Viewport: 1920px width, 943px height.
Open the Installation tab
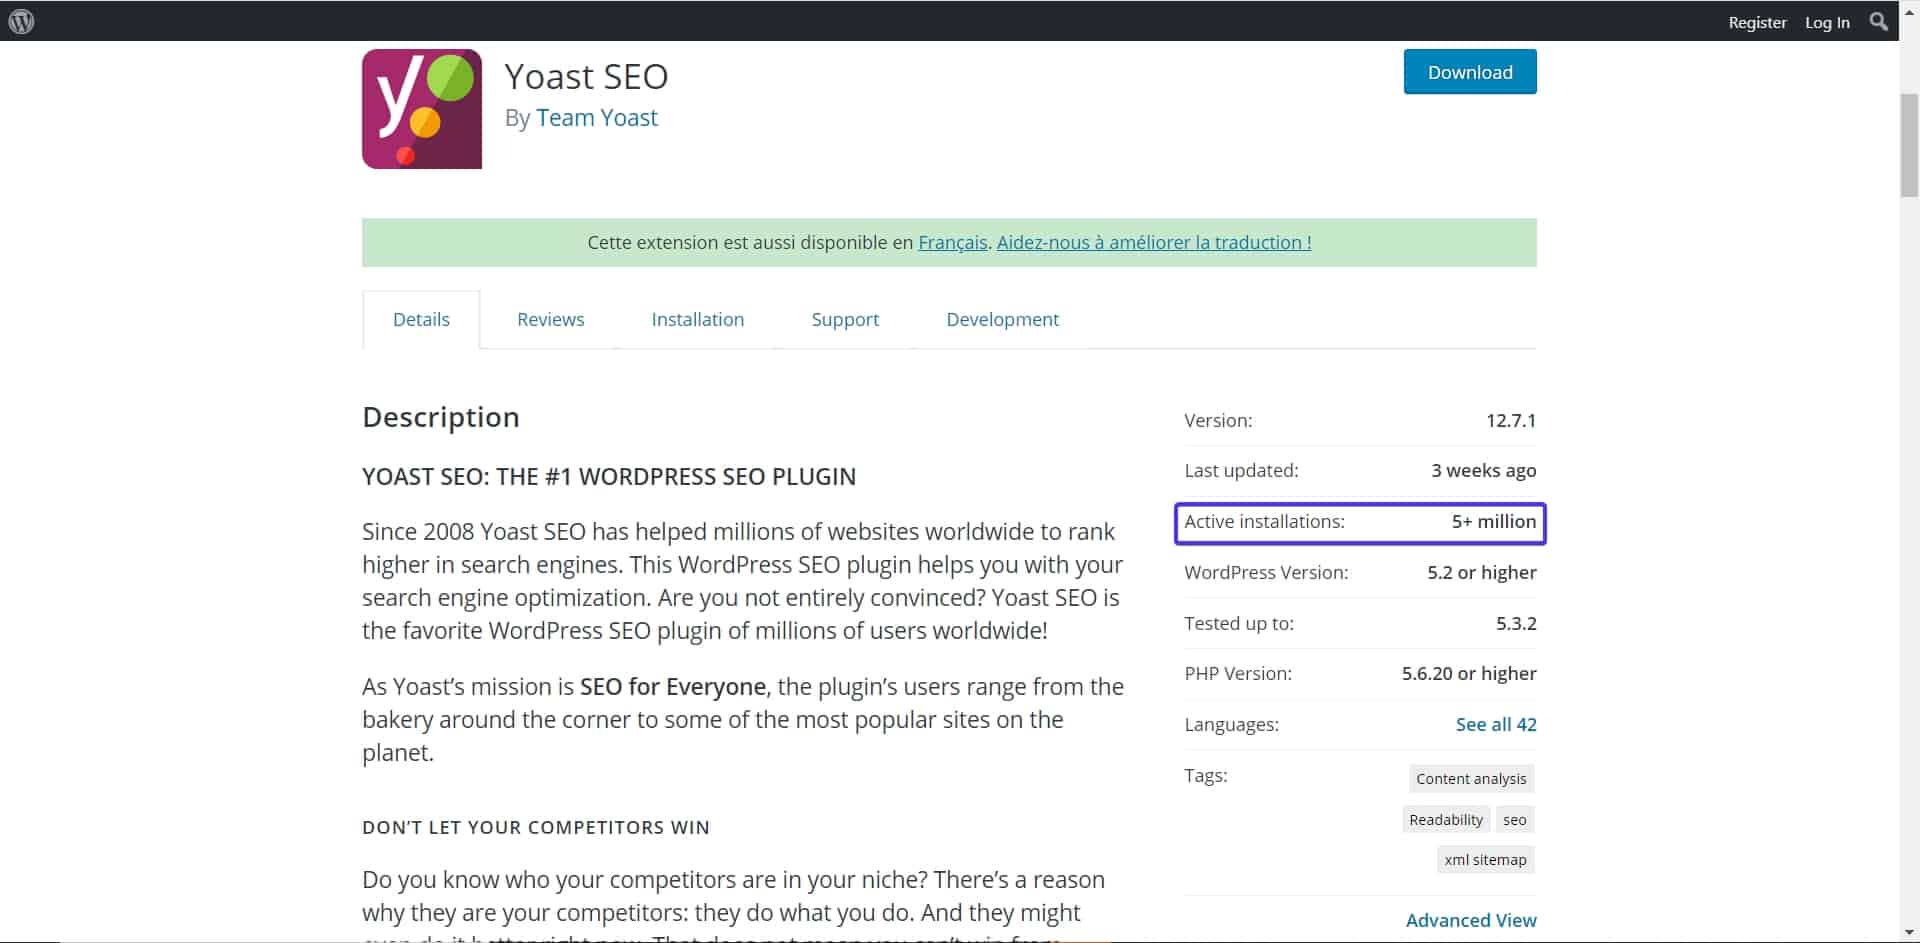click(698, 319)
